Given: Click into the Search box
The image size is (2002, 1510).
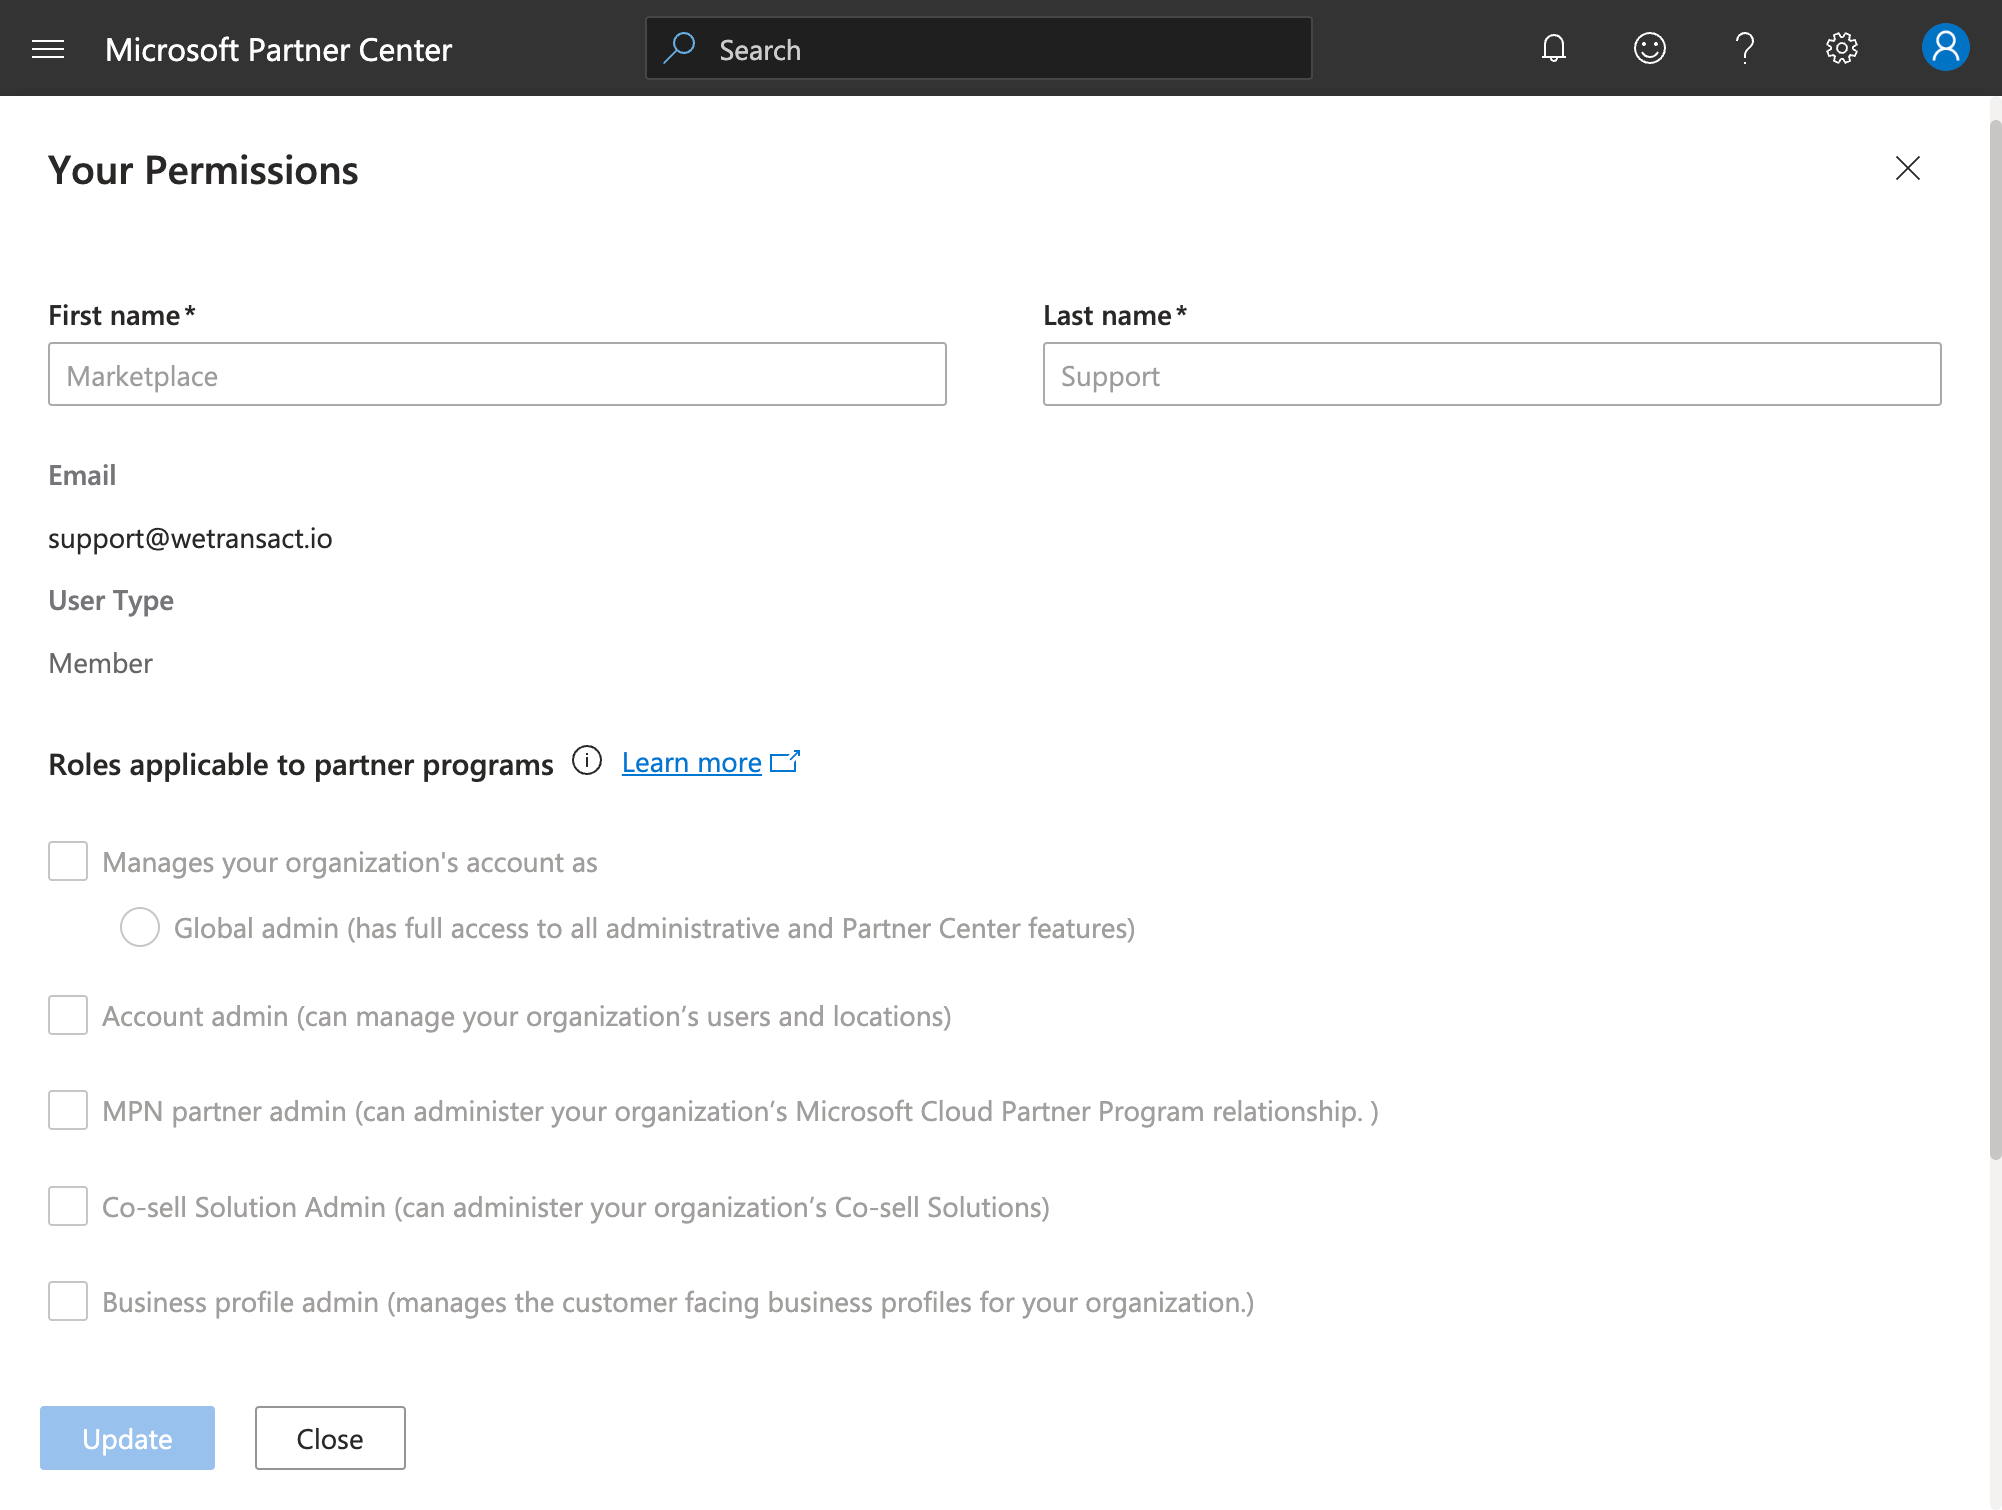Looking at the screenshot, I should (979, 48).
